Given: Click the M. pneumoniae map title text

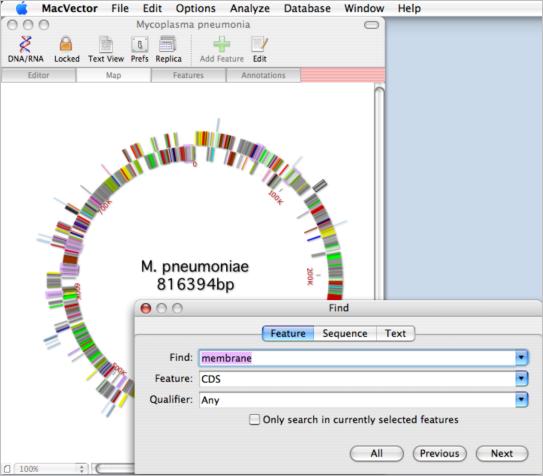Looking at the screenshot, I should [x=195, y=267].
